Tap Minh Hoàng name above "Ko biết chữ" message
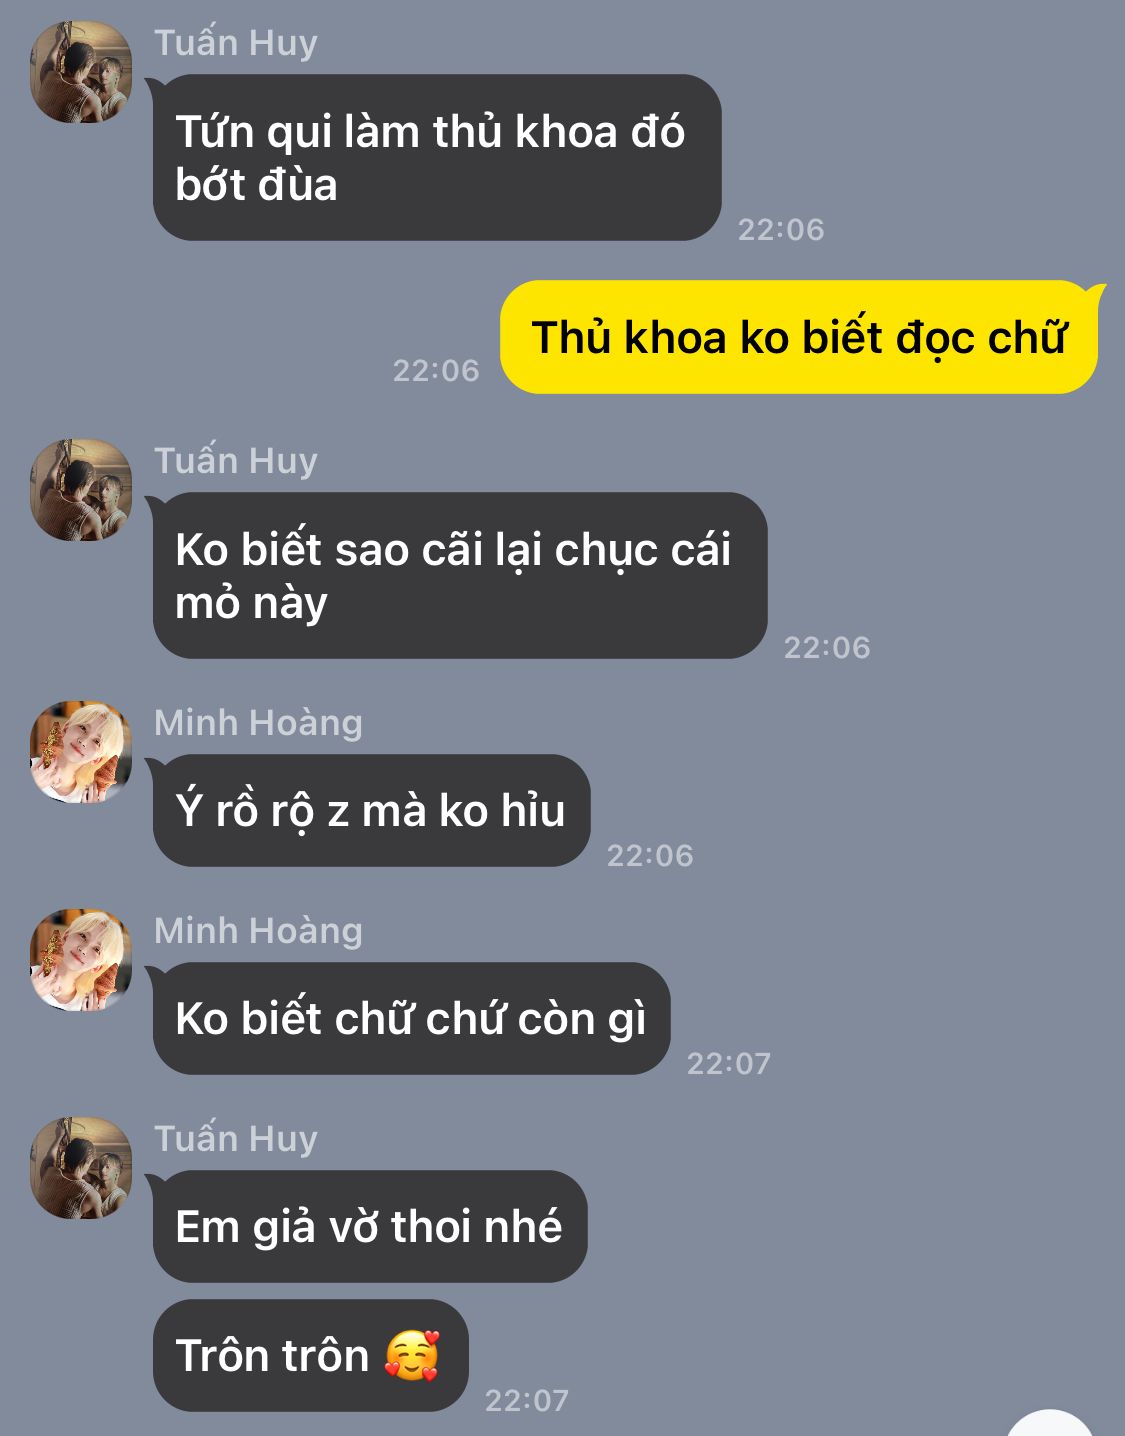Image resolution: width=1125 pixels, height=1436 pixels. (x=258, y=930)
